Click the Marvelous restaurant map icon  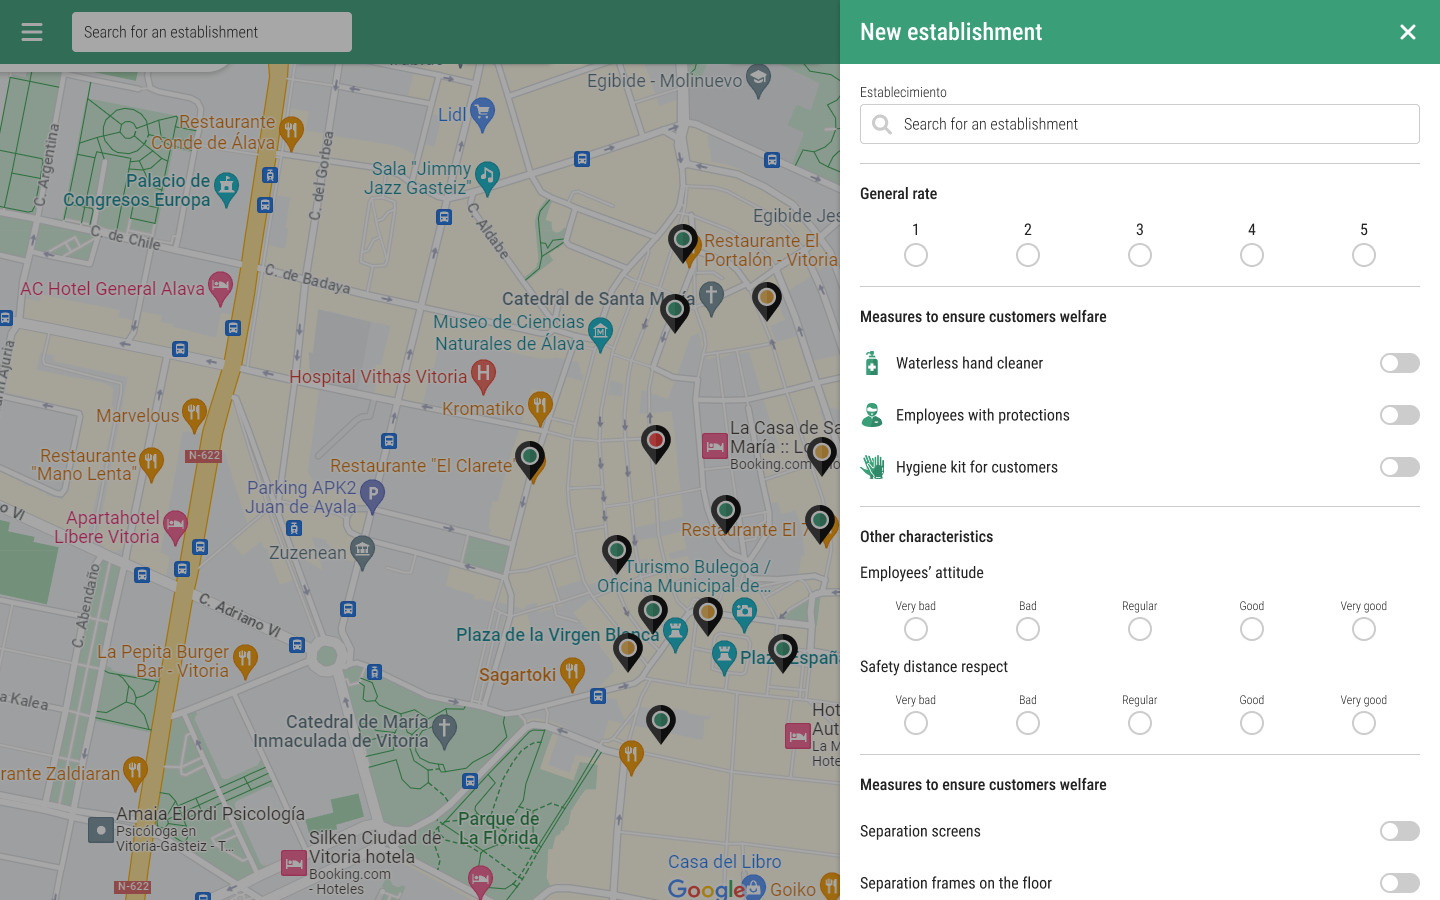pos(194,415)
